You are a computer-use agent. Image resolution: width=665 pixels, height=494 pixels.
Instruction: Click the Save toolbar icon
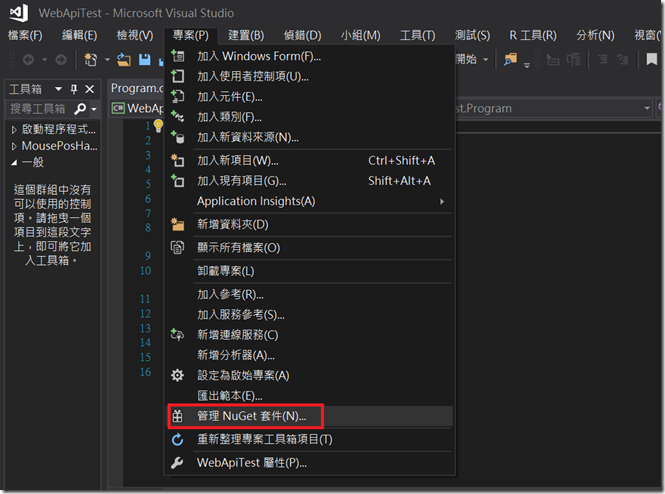point(145,59)
